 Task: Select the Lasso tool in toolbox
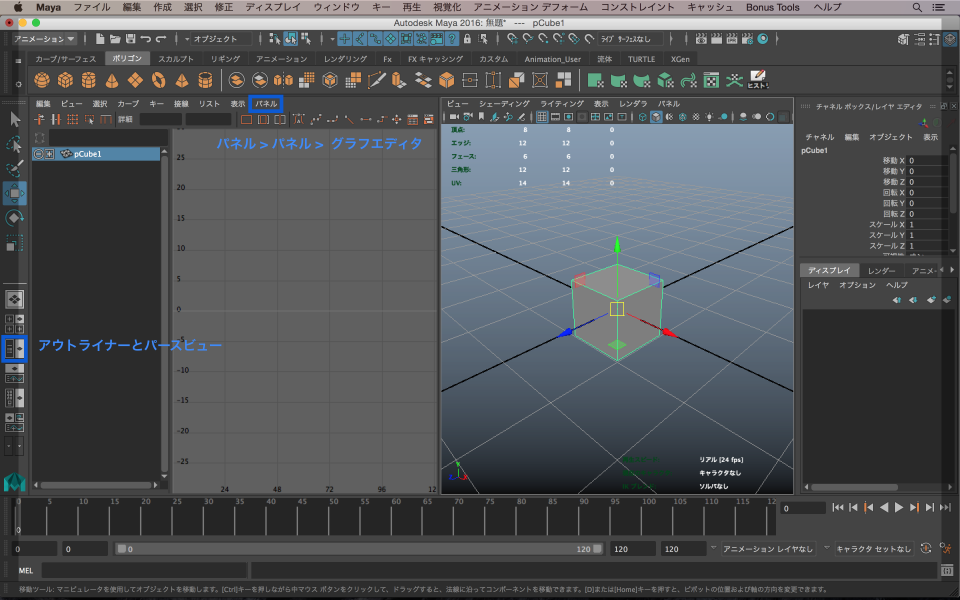(x=15, y=144)
